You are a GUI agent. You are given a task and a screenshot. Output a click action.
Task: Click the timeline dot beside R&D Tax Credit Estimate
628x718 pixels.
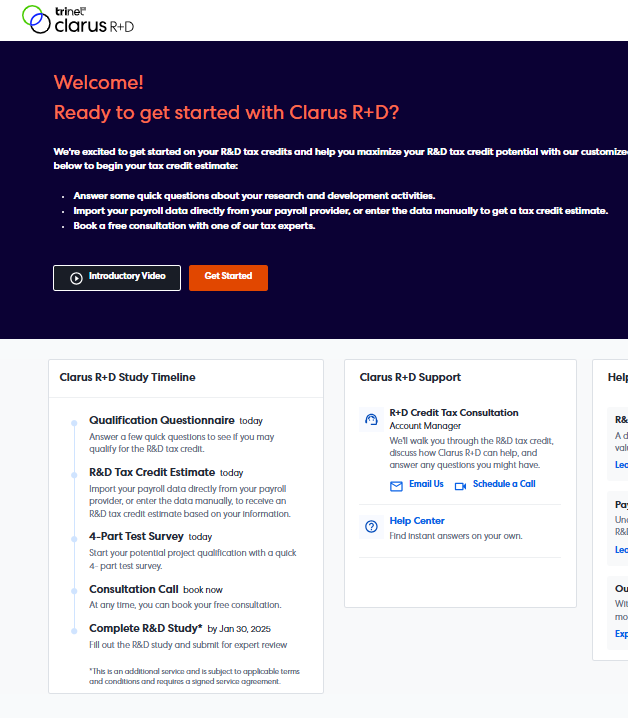(x=74, y=475)
